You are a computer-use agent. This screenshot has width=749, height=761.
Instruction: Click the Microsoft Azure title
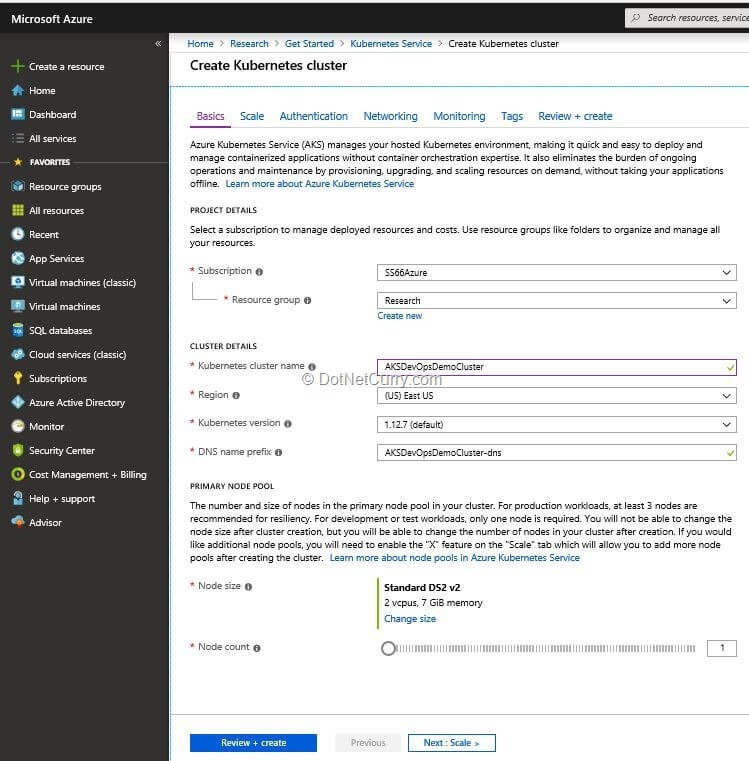click(x=52, y=19)
